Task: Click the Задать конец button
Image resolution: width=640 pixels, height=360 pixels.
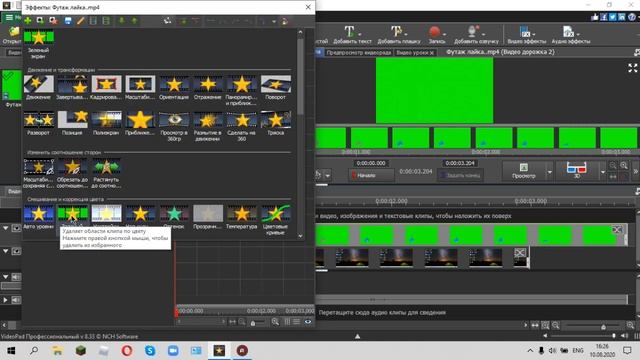Action: point(460,176)
